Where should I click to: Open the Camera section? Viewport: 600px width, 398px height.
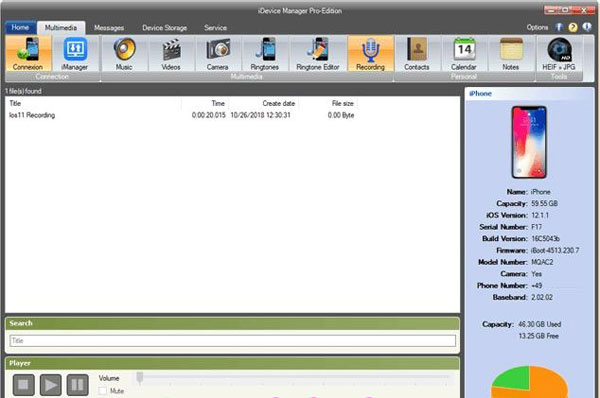click(x=217, y=54)
